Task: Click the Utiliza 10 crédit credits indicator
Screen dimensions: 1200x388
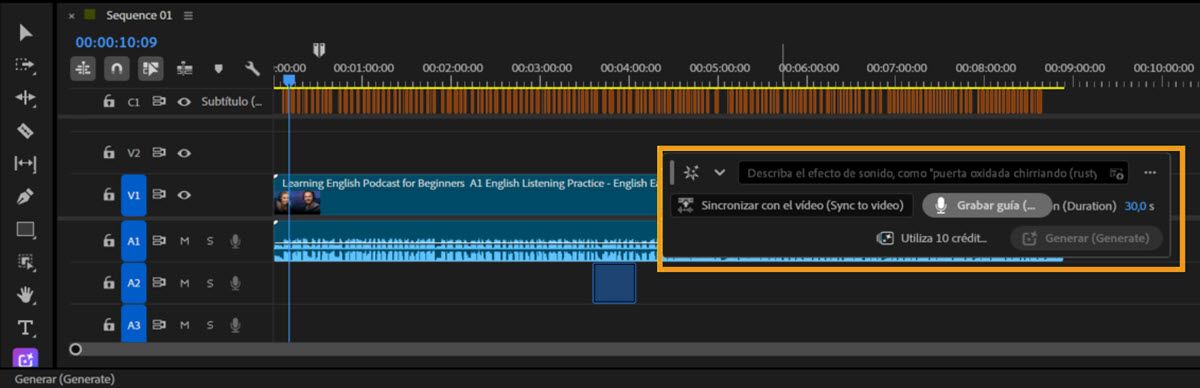Action: coord(931,238)
